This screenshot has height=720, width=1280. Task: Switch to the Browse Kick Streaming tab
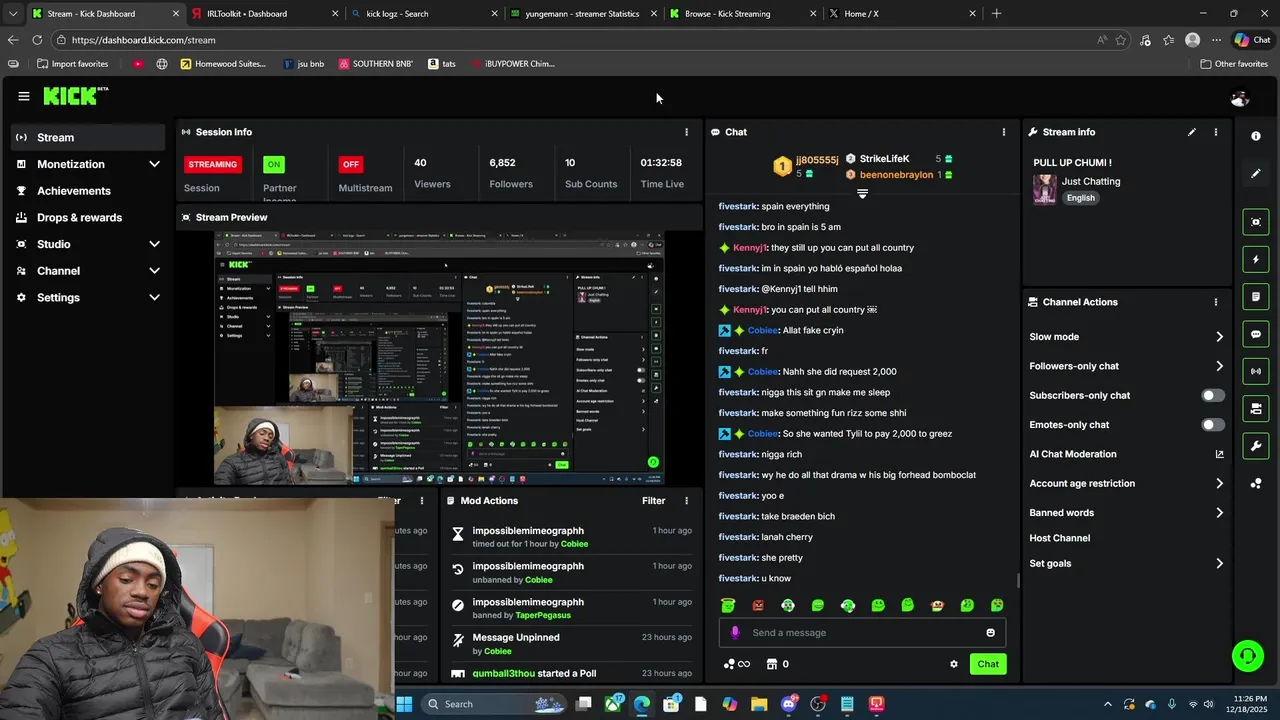[x=741, y=14]
